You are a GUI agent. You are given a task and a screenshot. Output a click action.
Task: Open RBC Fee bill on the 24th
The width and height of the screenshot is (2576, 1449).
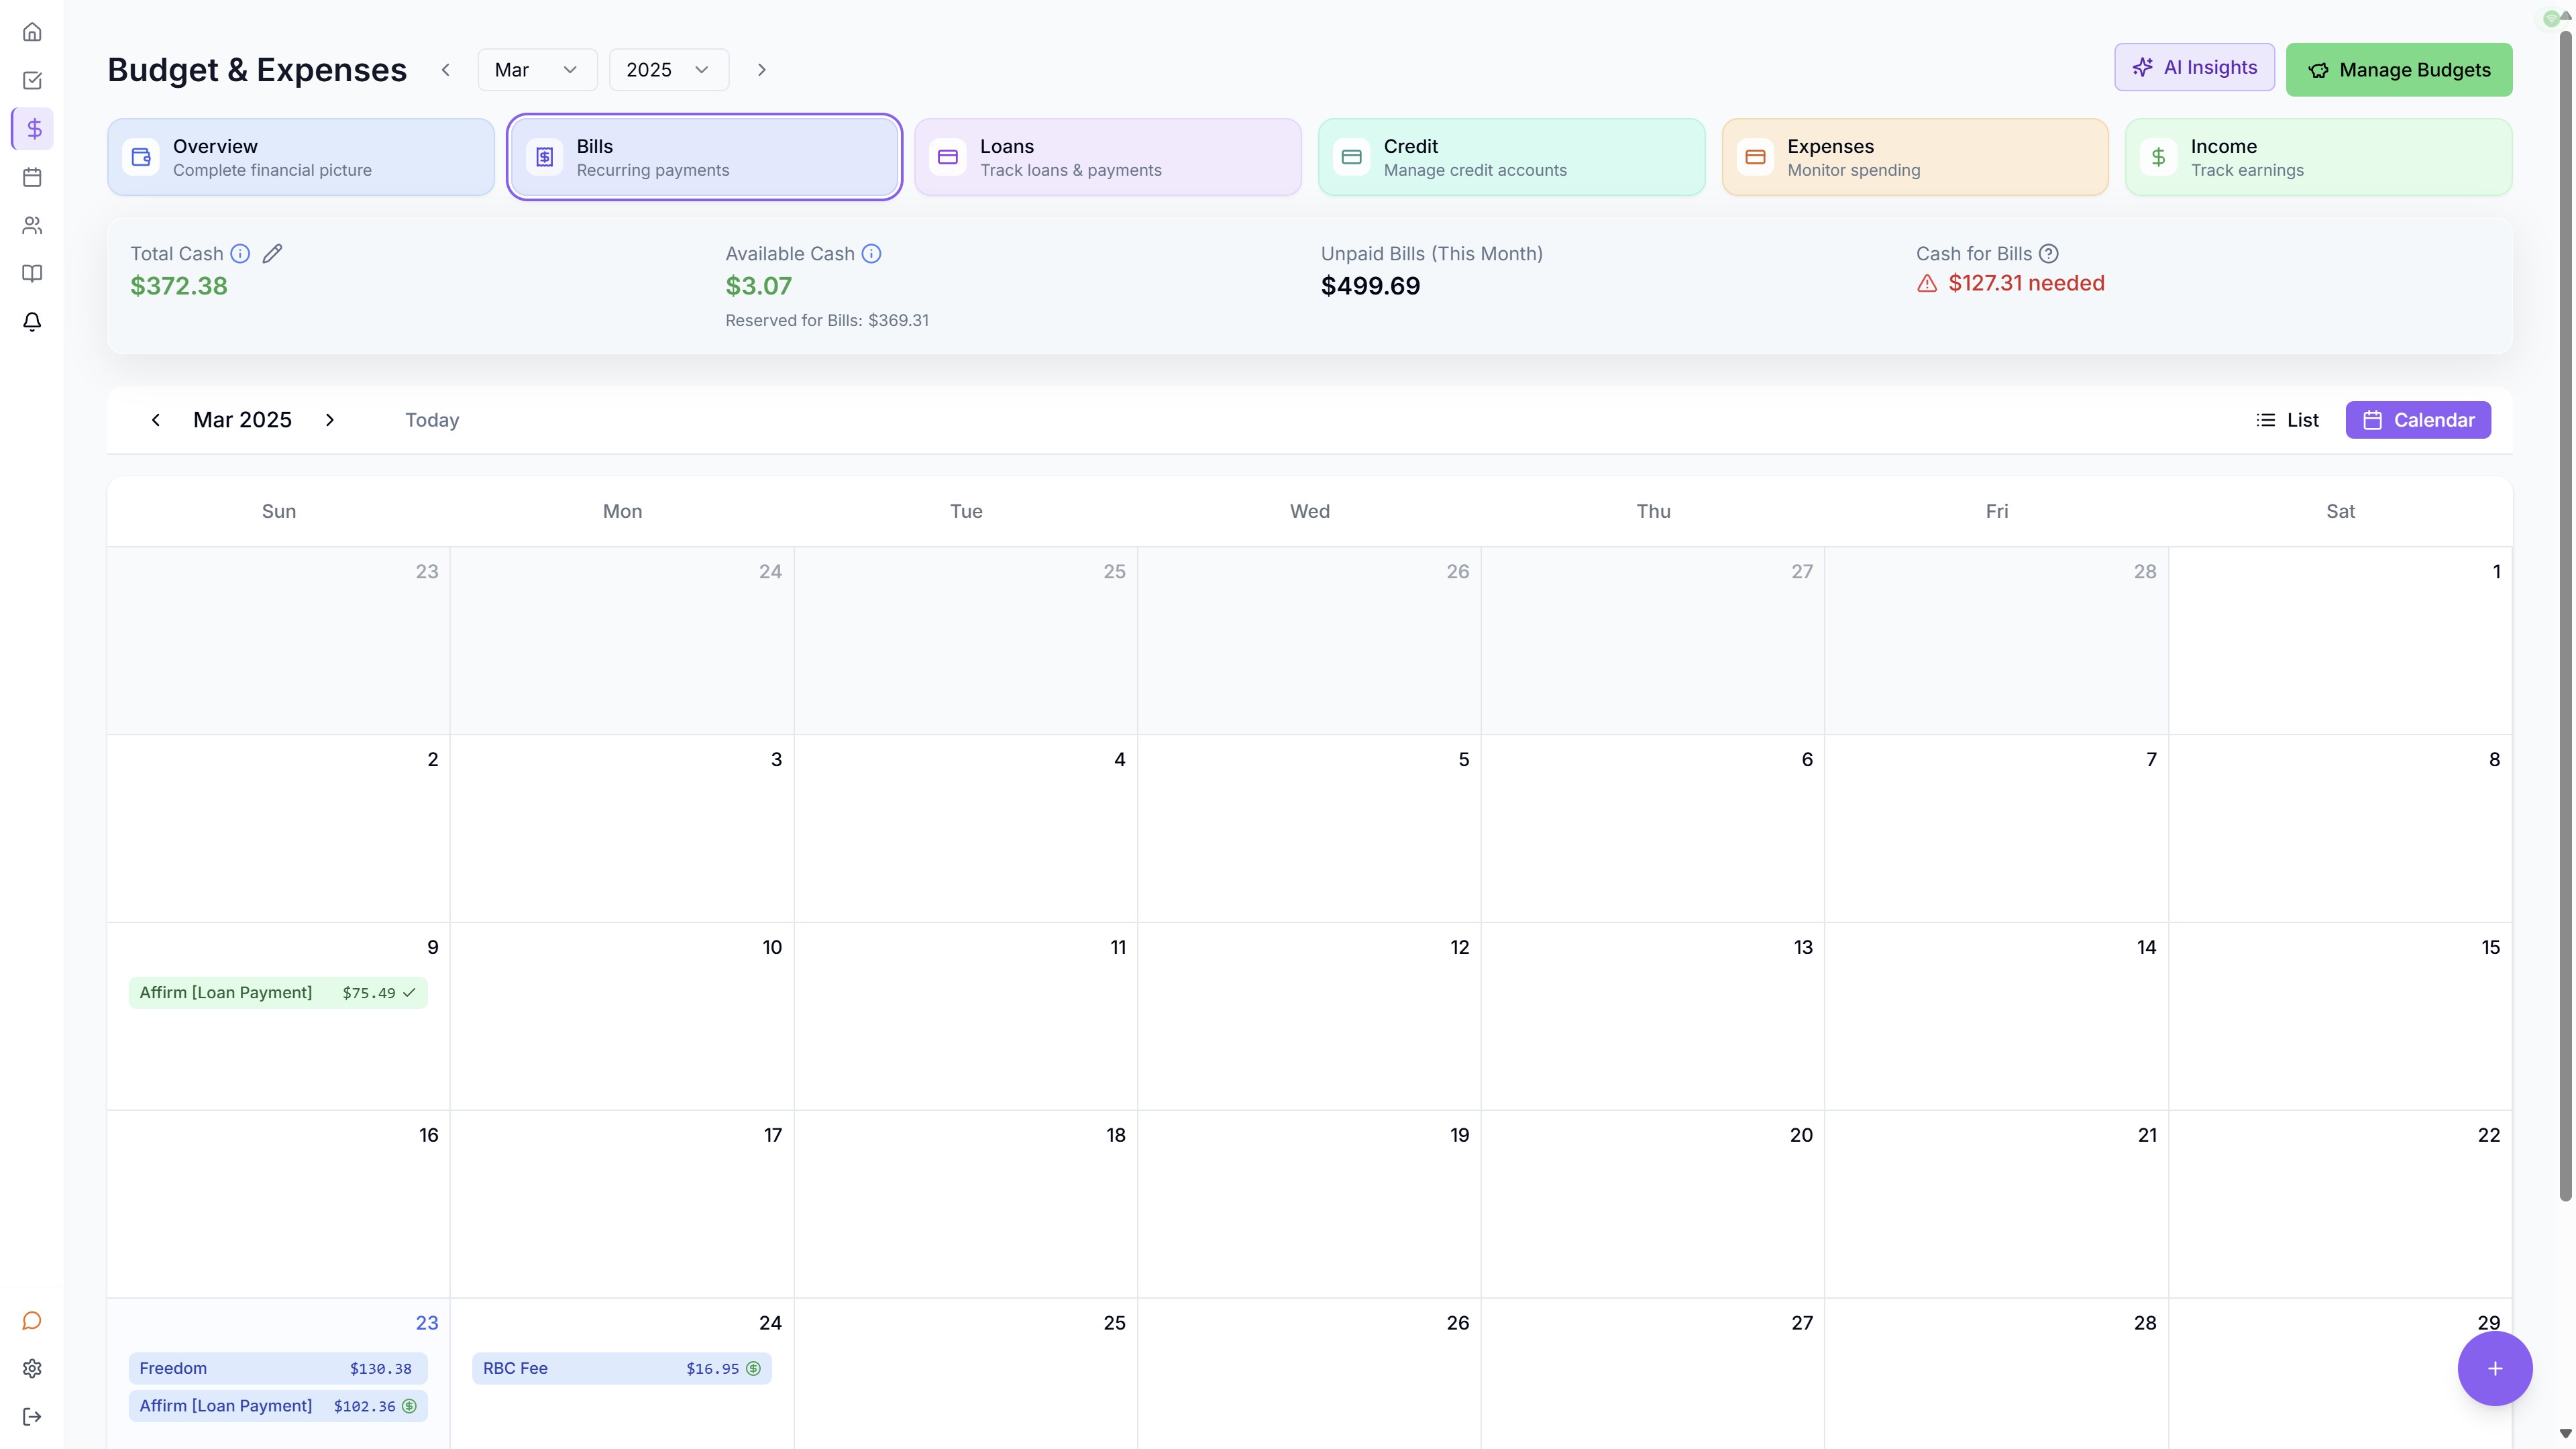[622, 1369]
